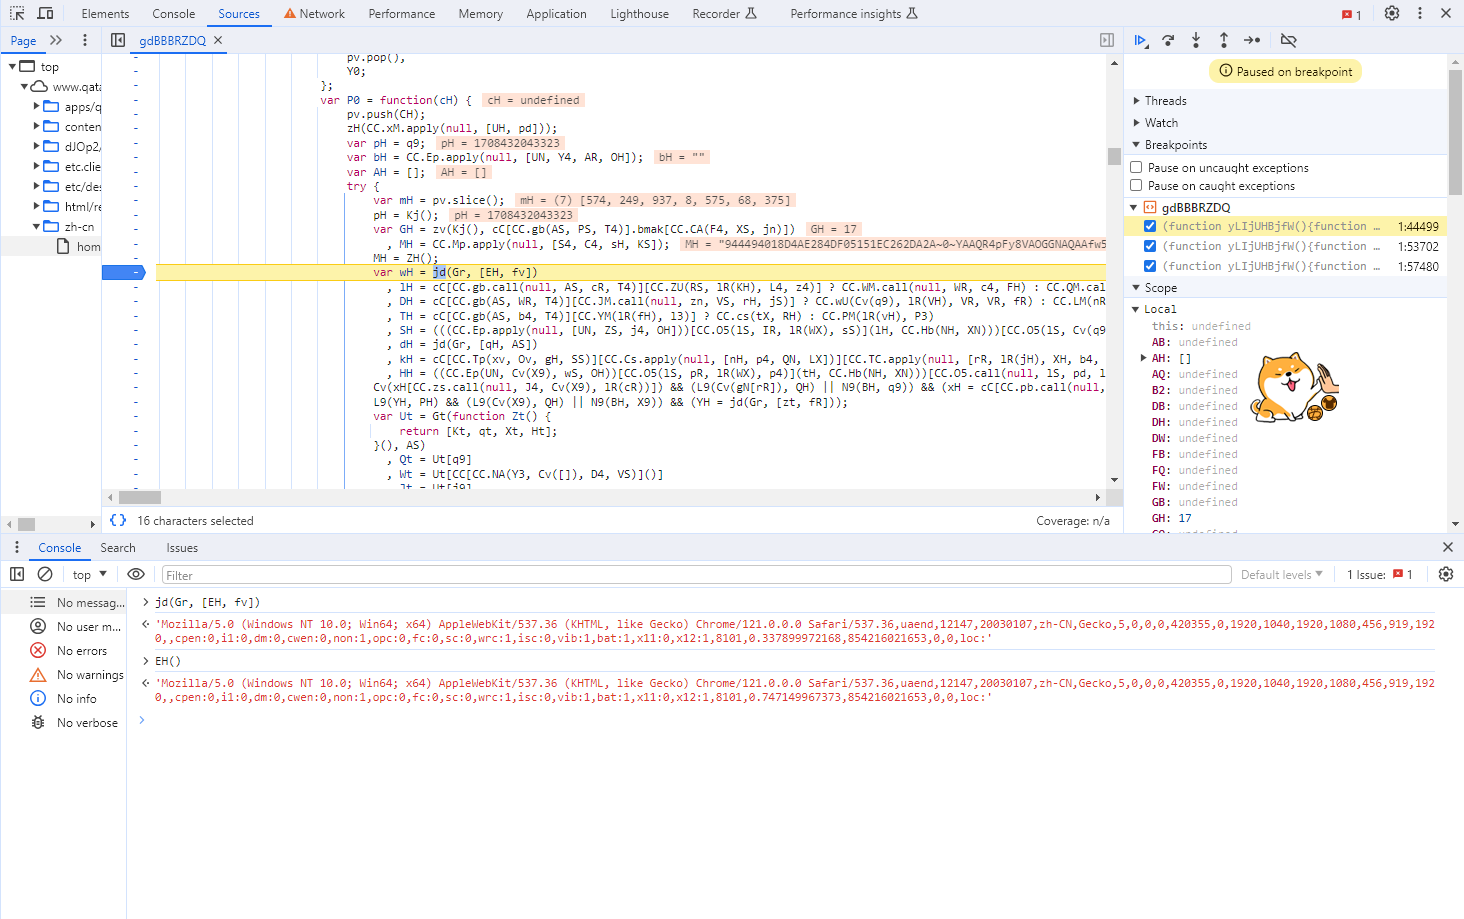Filter console to No verbose

(x=64, y=723)
